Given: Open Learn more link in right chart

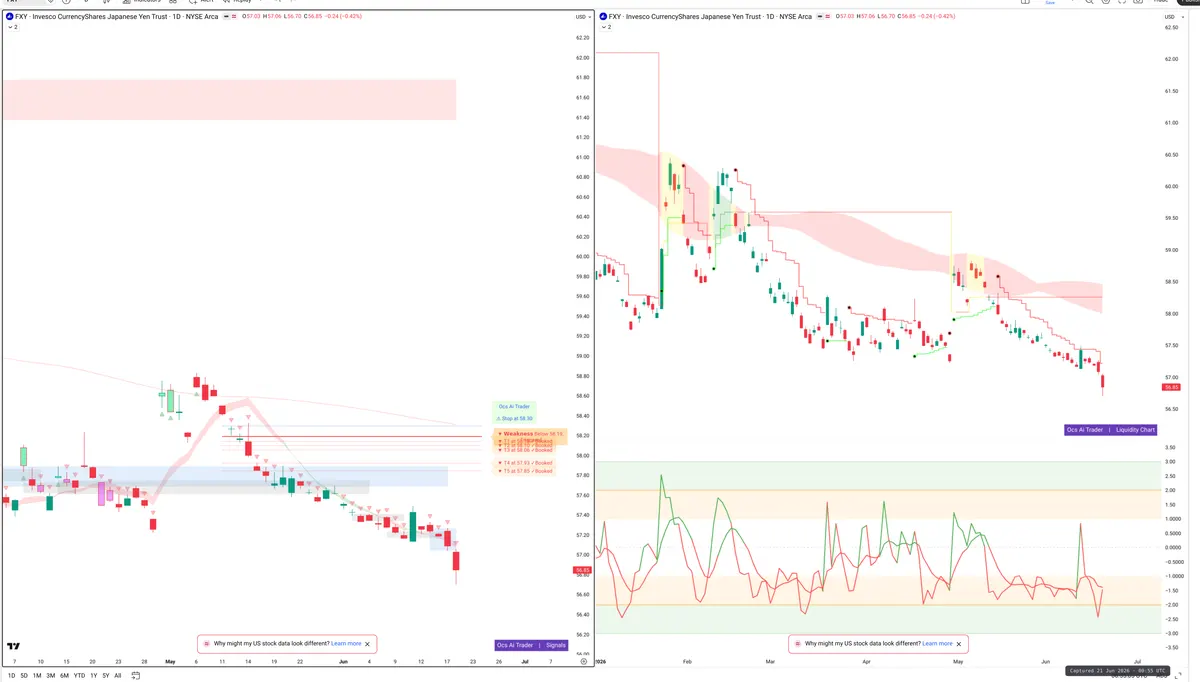Looking at the screenshot, I should pos(937,644).
